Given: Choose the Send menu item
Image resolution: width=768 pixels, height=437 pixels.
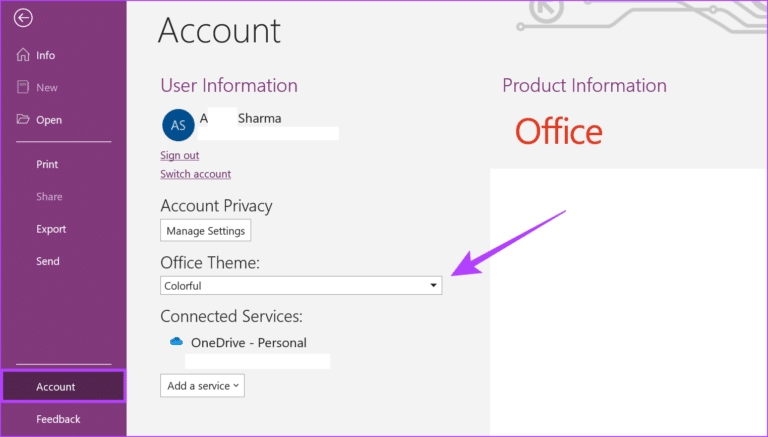Looking at the screenshot, I should (48, 261).
